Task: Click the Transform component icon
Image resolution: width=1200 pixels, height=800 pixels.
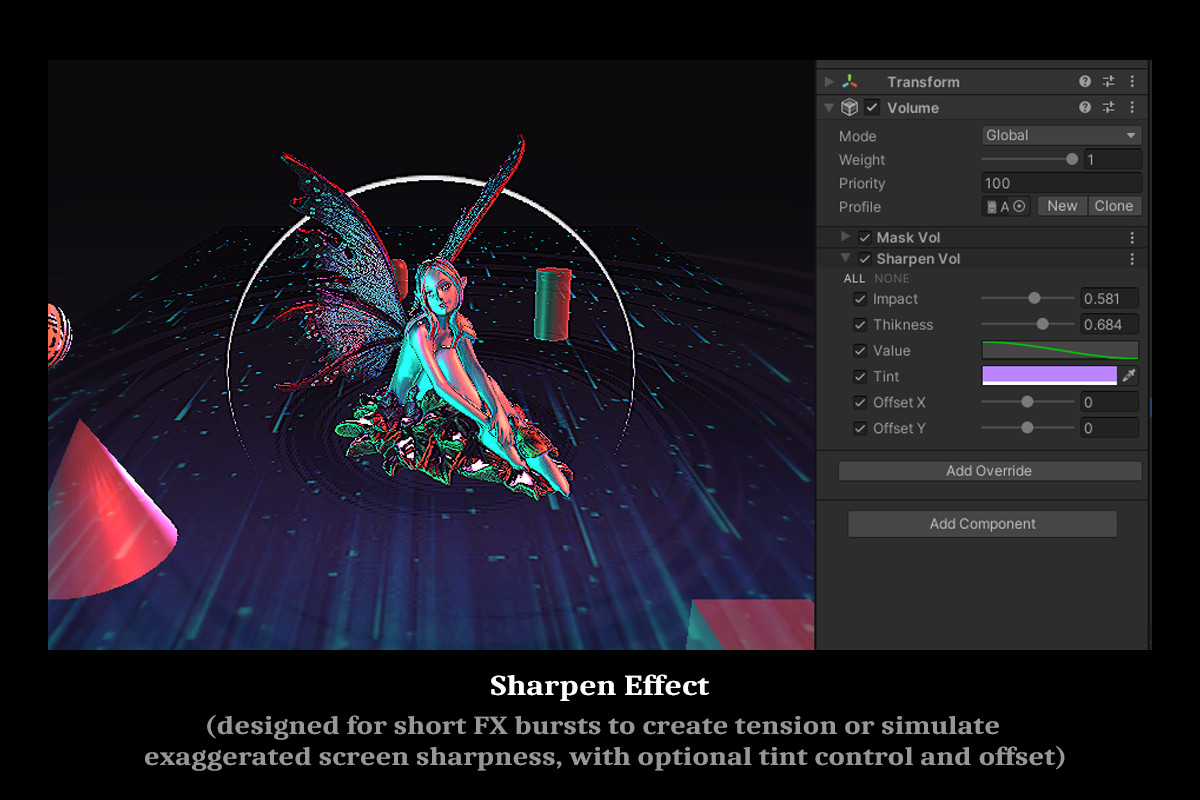Action: point(851,81)
